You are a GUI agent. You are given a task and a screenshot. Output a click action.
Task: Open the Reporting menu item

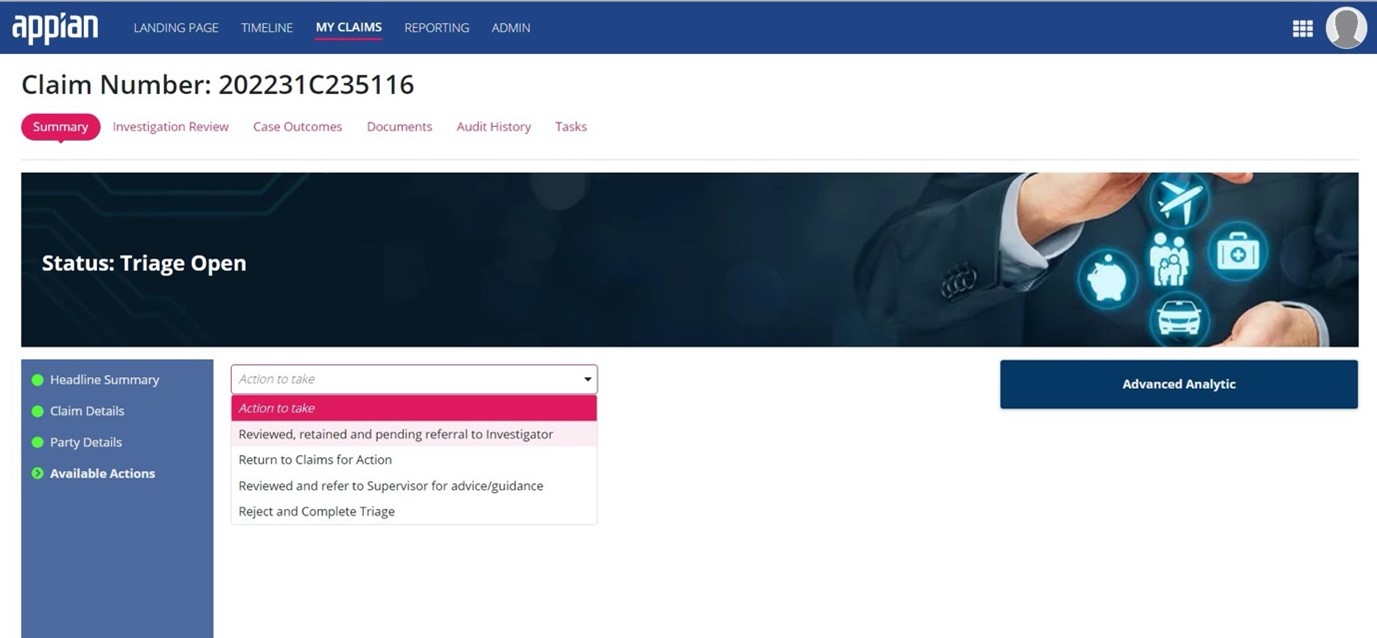[436, 28]
